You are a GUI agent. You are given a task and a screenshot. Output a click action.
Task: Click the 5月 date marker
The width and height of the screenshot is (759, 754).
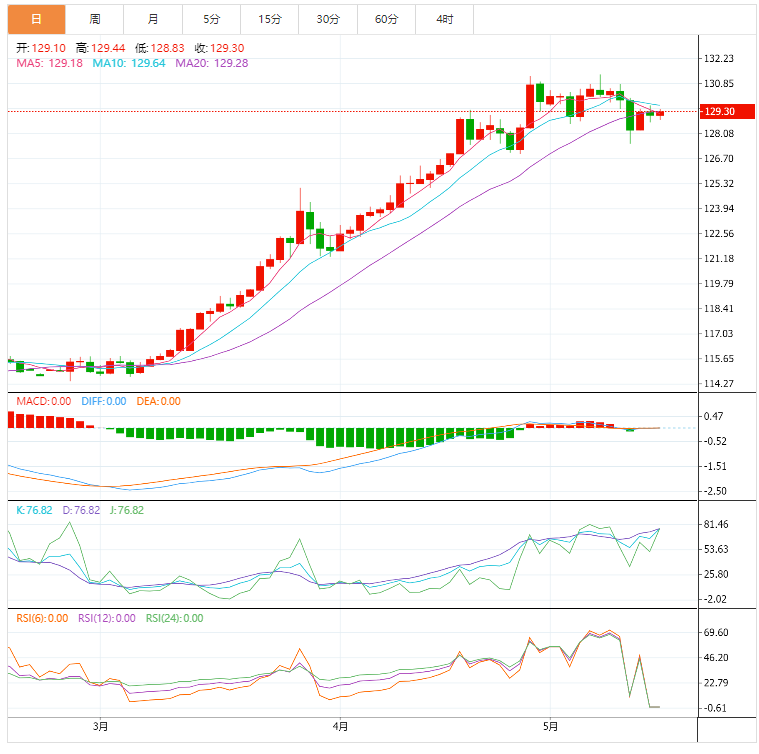(550, 726)
